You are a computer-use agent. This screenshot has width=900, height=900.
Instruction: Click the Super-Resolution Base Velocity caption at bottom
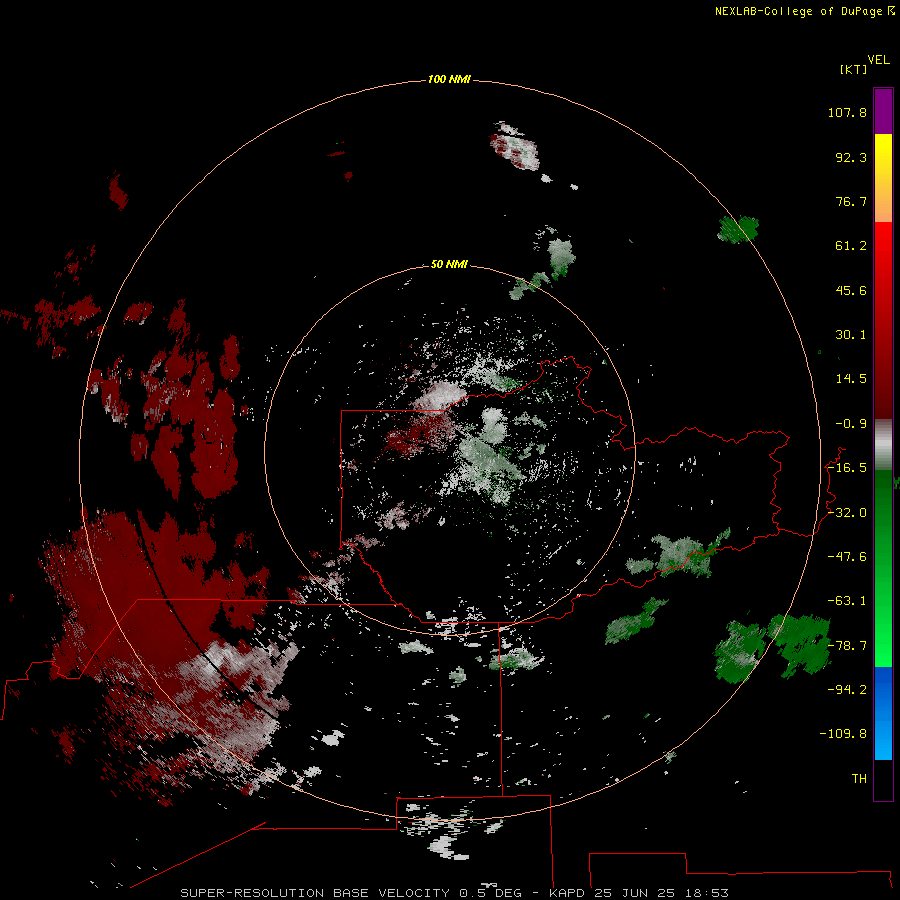click(x=455, y=893)
